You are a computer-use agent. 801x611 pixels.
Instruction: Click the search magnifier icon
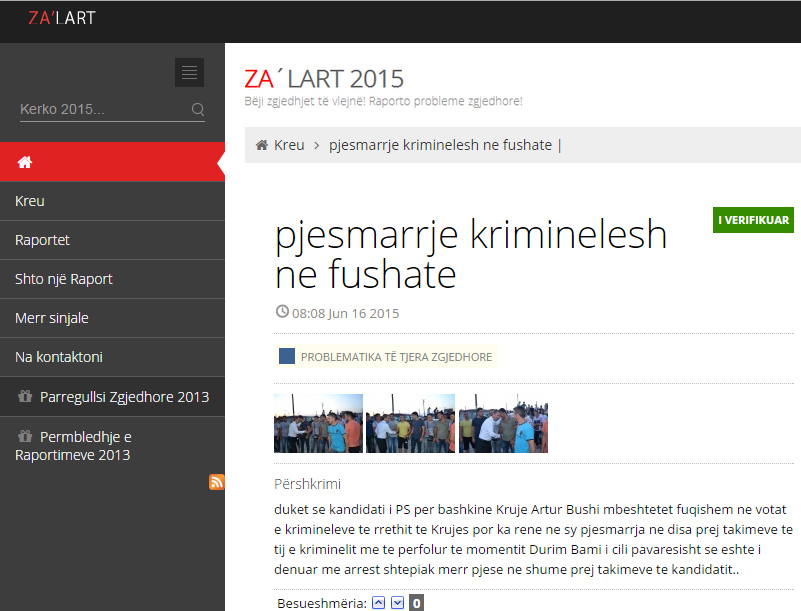click(196, 110)
